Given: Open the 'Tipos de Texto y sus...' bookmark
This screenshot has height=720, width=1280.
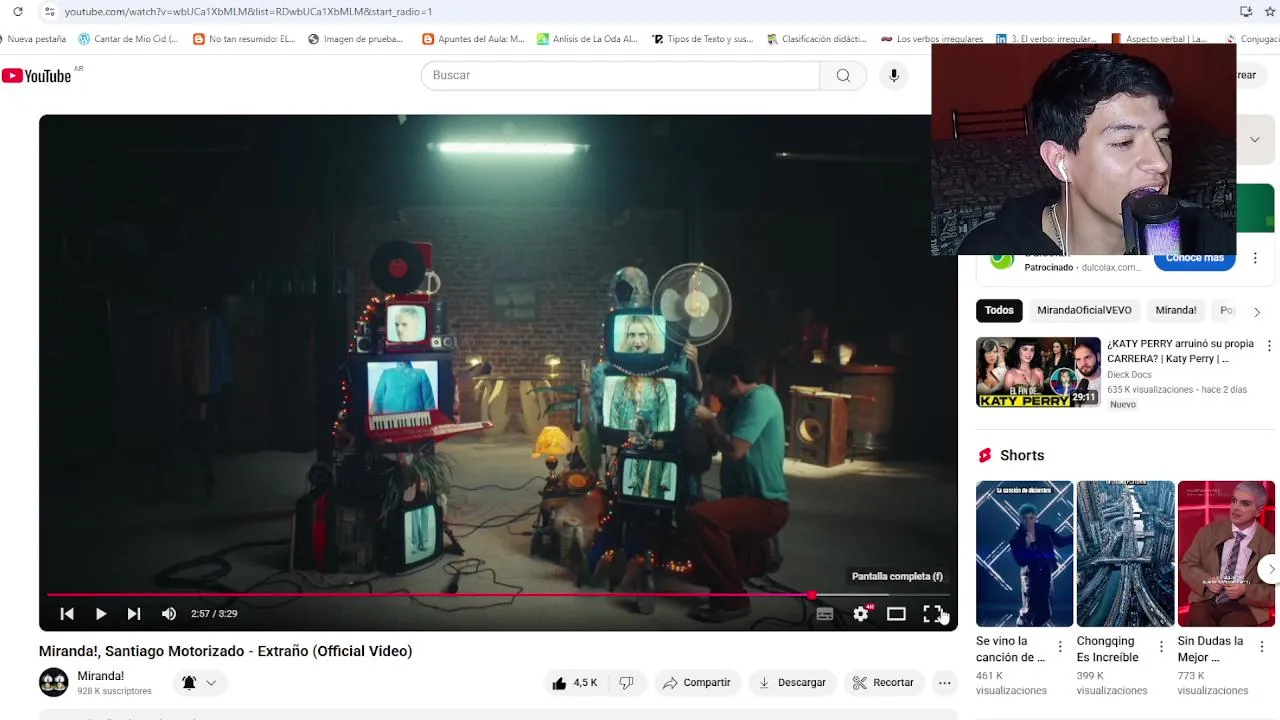Looking at the screenshot, I should tap(702, 39).
